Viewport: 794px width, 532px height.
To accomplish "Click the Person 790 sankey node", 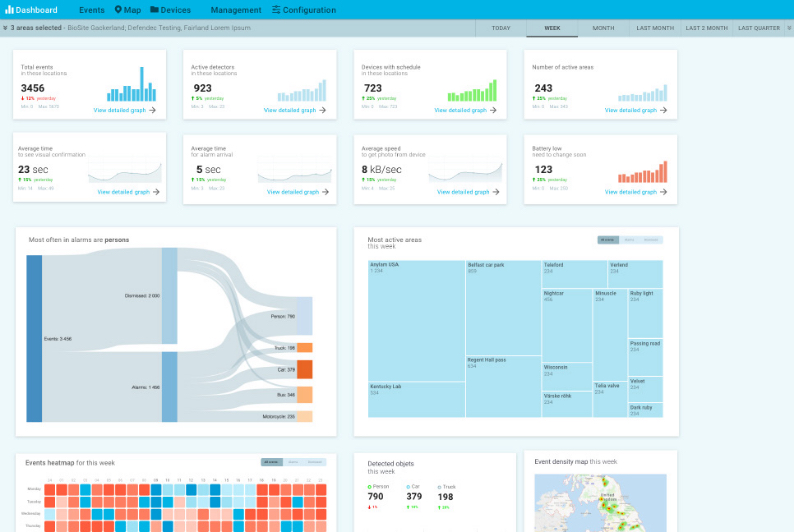I will coord(304,316).
